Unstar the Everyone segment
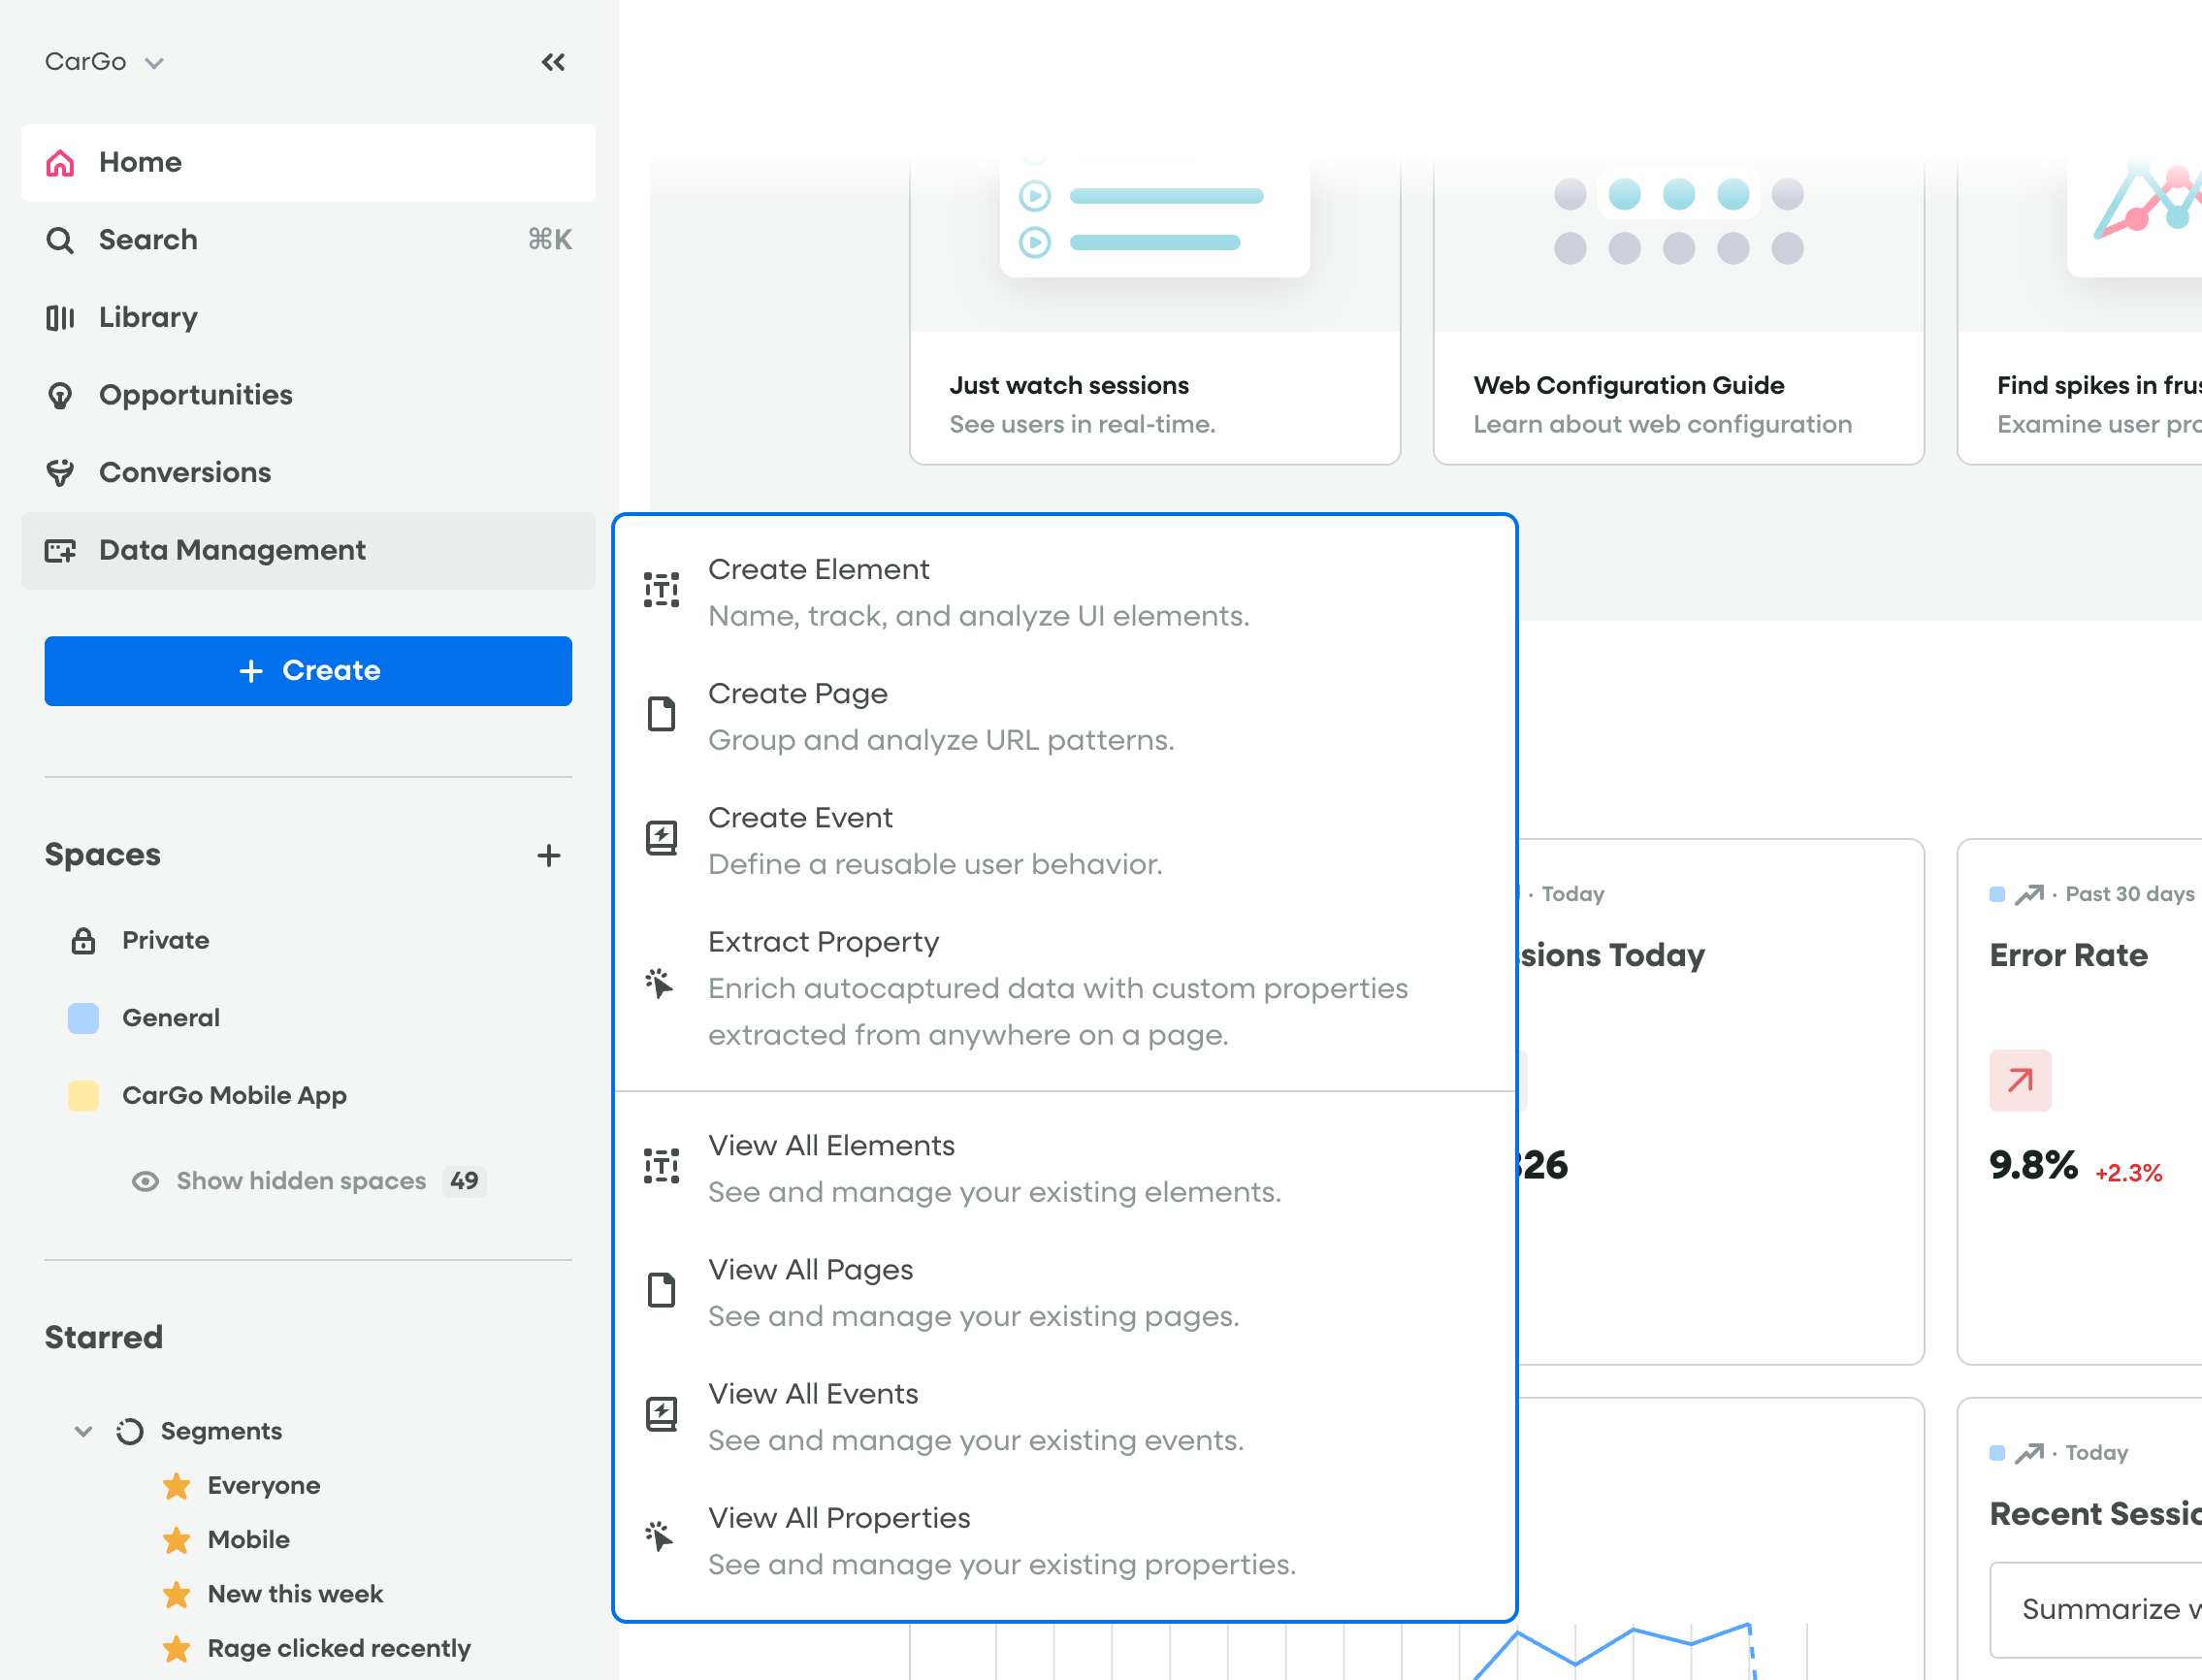The height and width of the screenshot is (1680, 2202). point(177,1486)
